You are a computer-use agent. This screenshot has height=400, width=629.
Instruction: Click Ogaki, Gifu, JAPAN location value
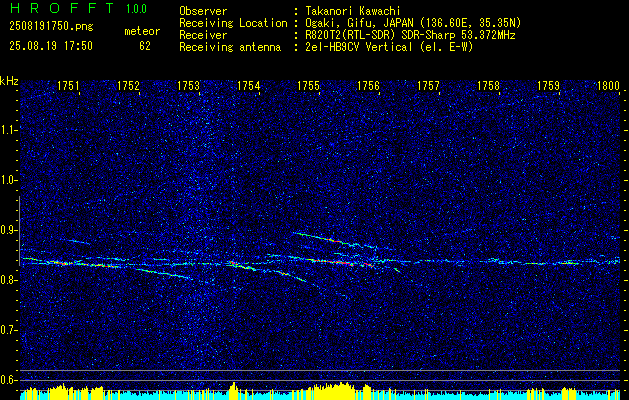pyautogui.click(x=413, y=23)
